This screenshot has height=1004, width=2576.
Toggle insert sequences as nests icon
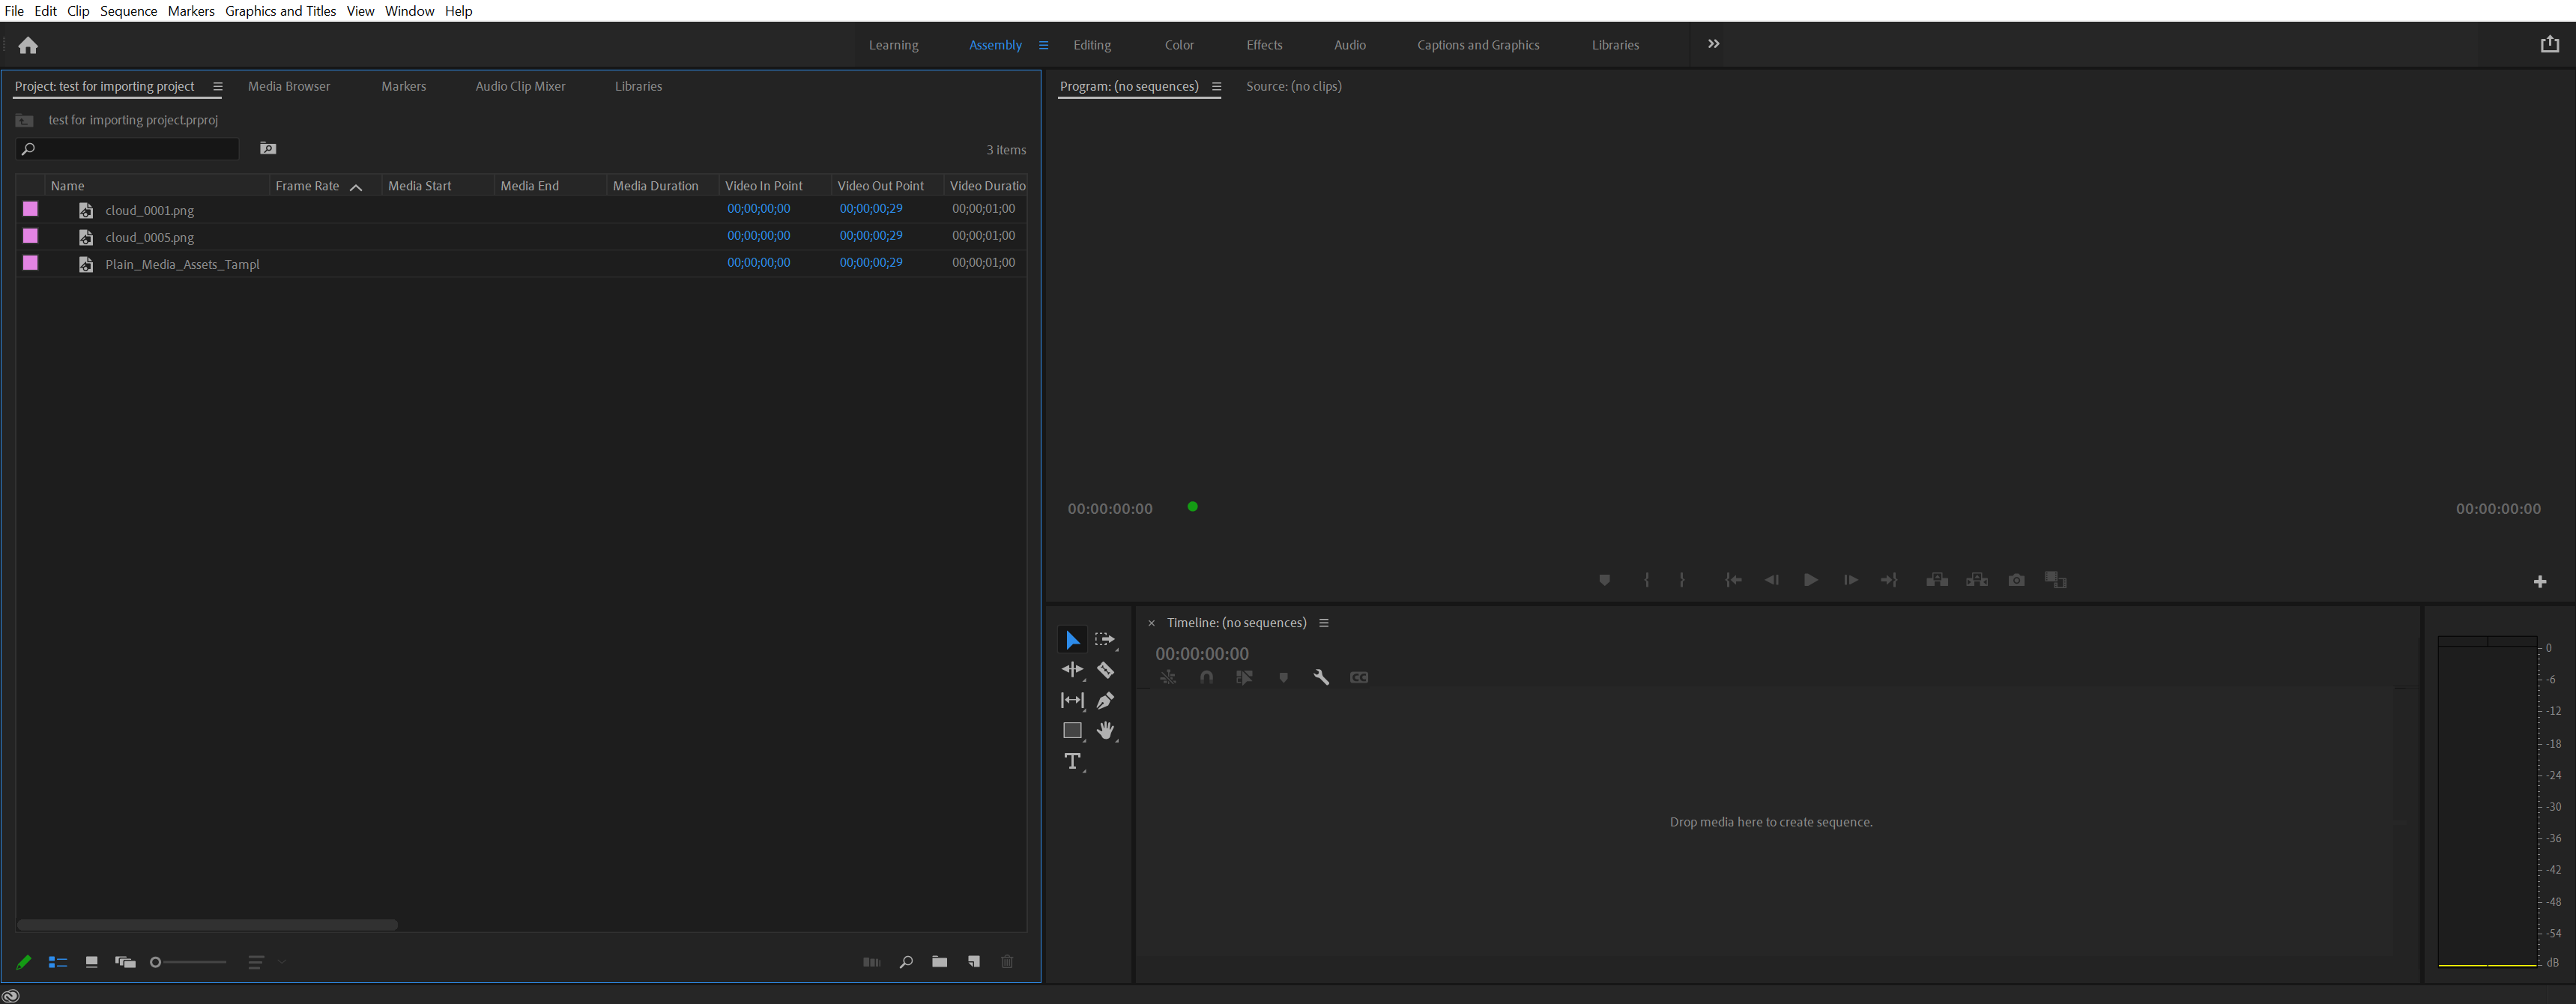[1168, 677]
